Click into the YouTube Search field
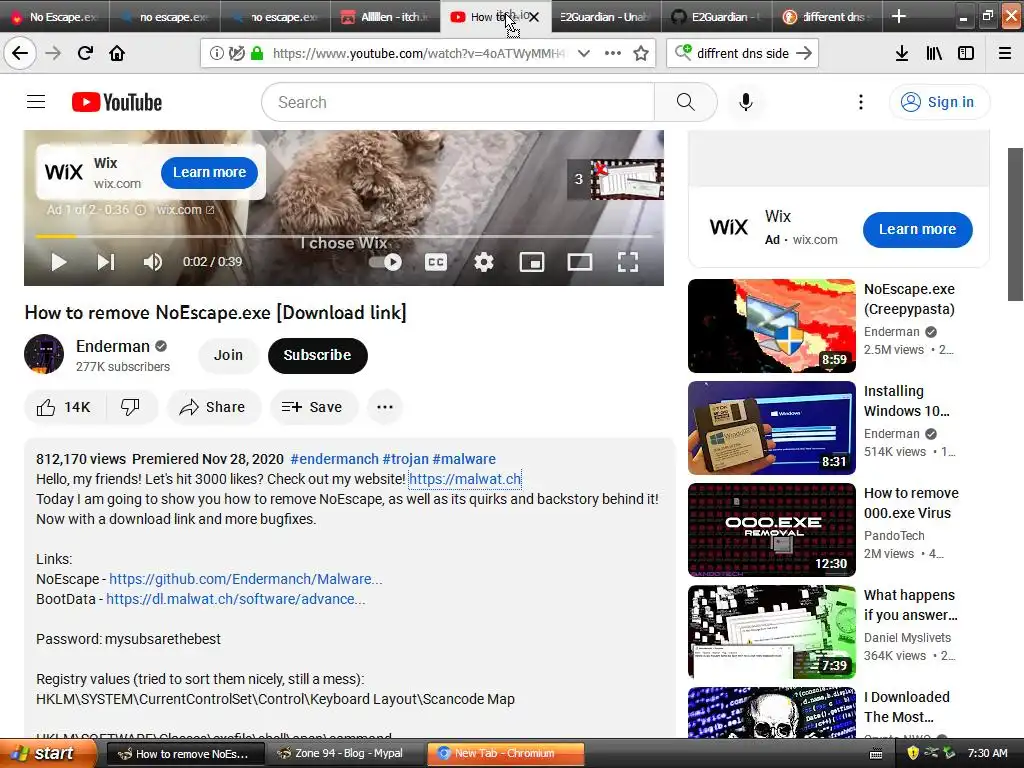Screen dimensions: 1024x768 tap(458, 102)
